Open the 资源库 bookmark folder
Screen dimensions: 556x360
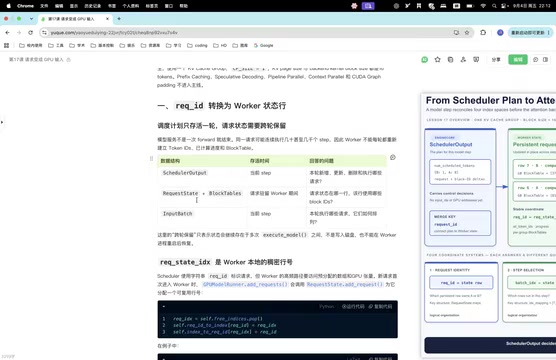click(x=150, y=45)
